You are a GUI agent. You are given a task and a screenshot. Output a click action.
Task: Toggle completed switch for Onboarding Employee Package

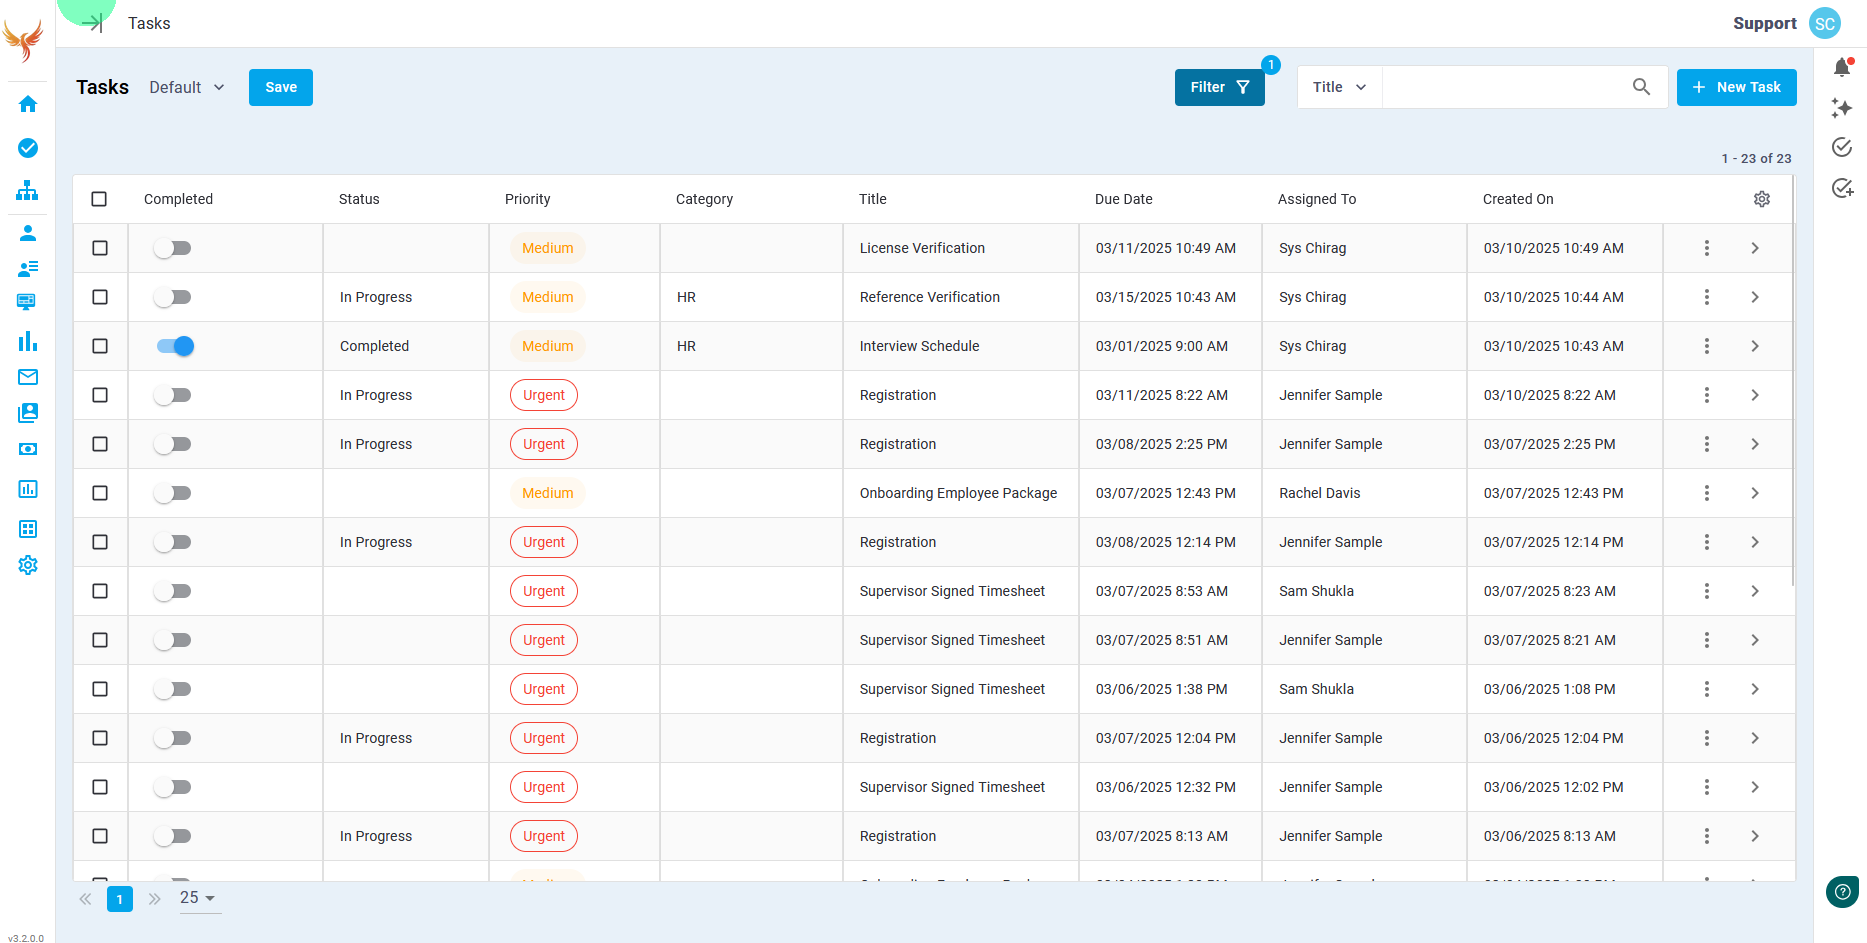173,493
